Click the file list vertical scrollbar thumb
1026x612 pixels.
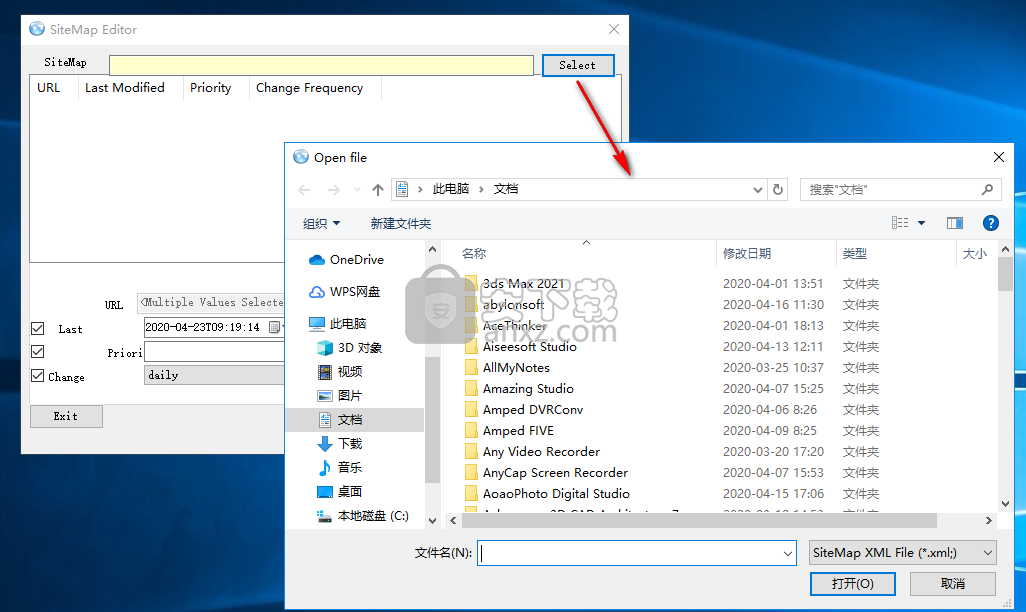click(x=1006, y=274)
